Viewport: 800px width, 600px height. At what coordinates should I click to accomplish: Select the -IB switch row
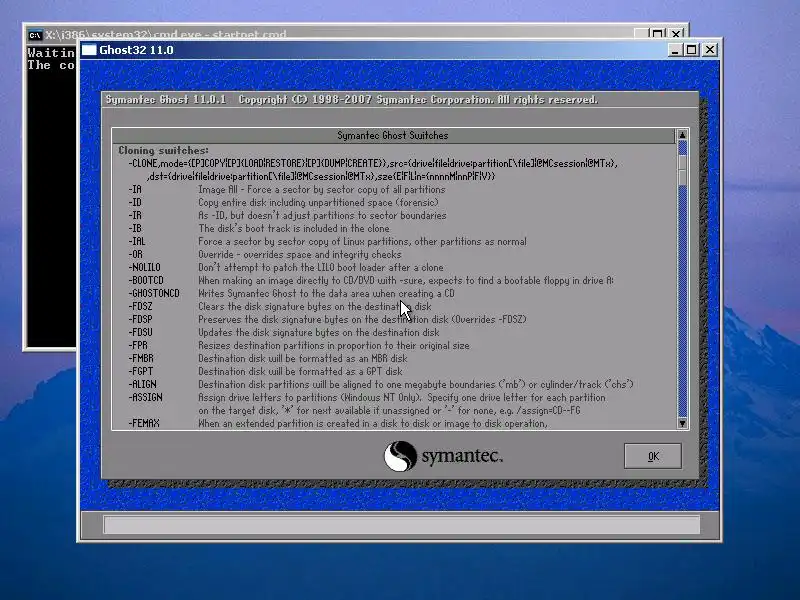(259, 229)
